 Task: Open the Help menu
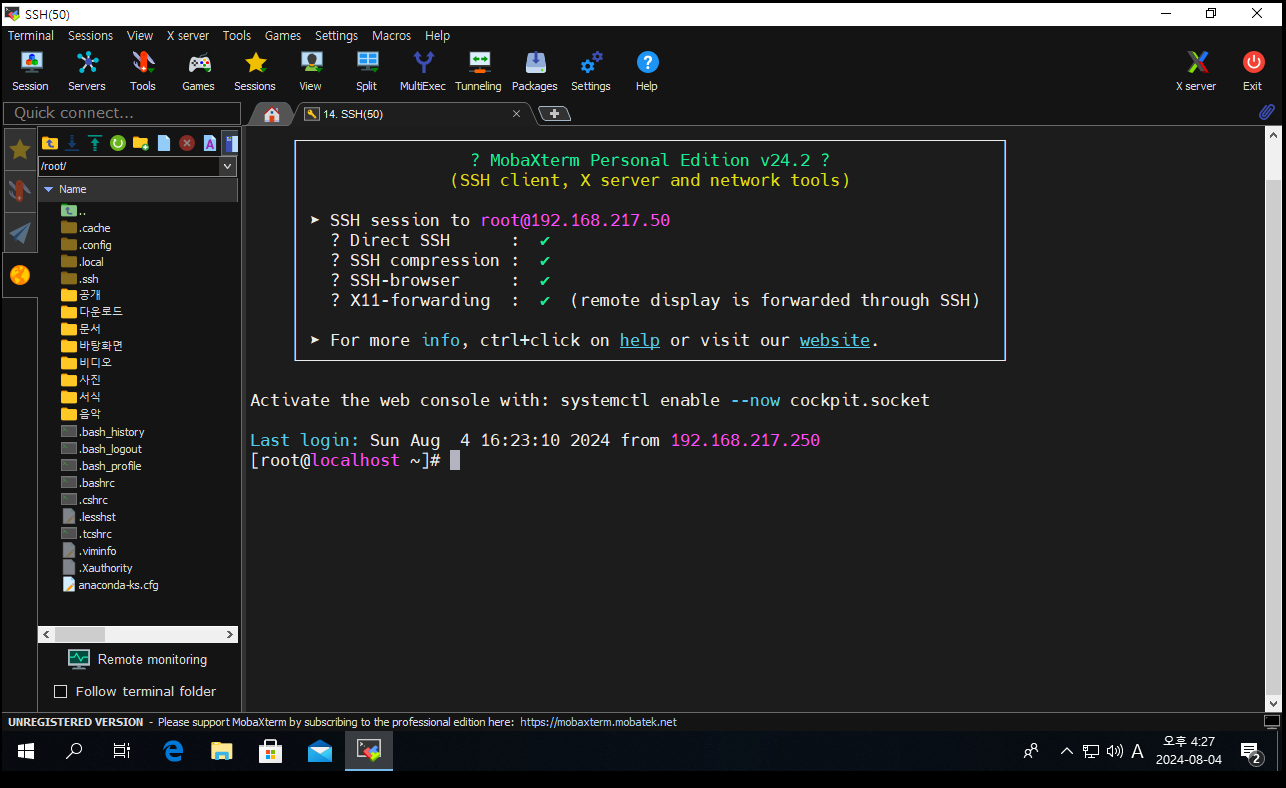(x=437, y=35)
